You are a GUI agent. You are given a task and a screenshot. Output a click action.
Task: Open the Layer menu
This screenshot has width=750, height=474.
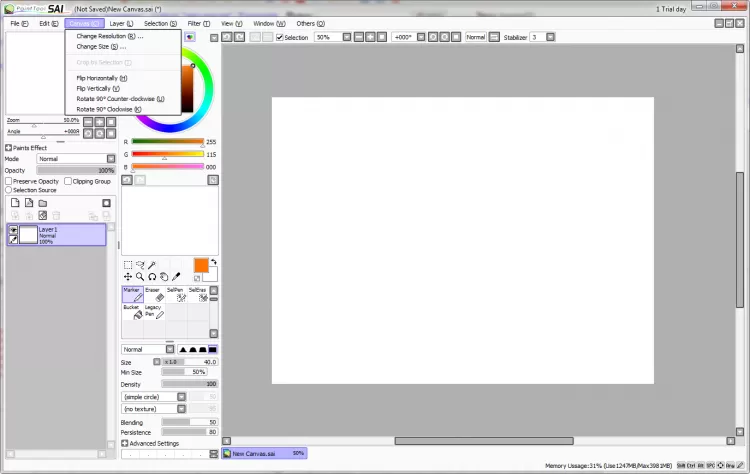tap(121, 23)
